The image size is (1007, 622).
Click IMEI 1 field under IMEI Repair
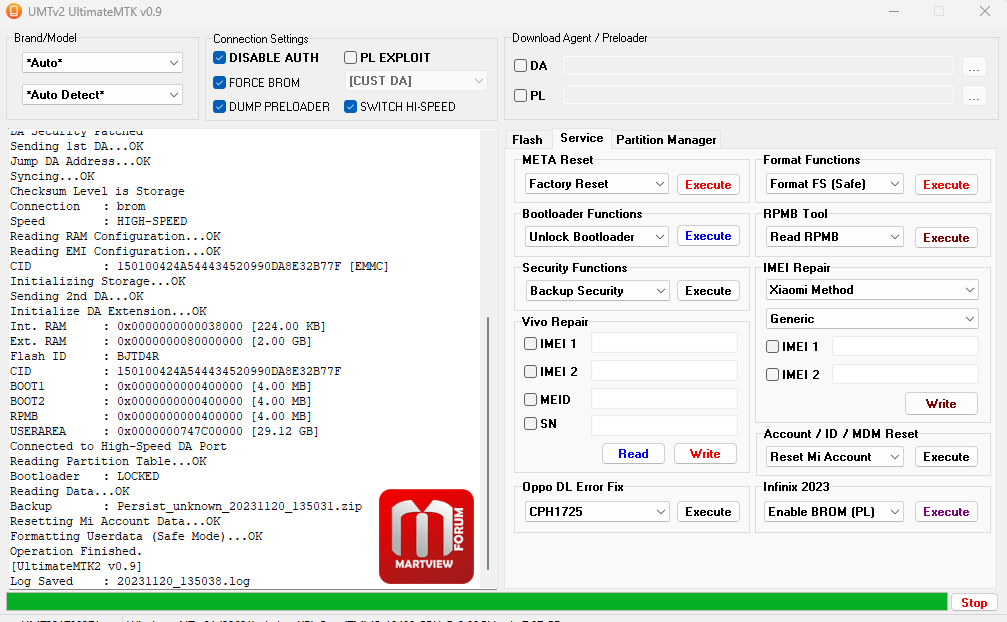905,347
